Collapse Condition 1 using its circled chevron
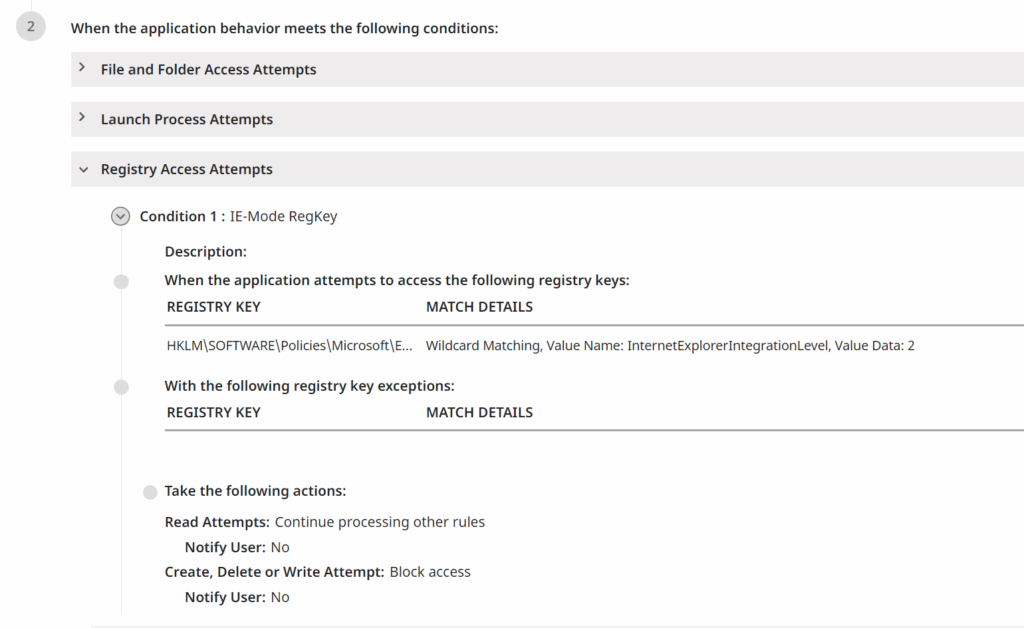This screenshot has height=628, width=1024. pyautogui.click(x=121, y=216)
